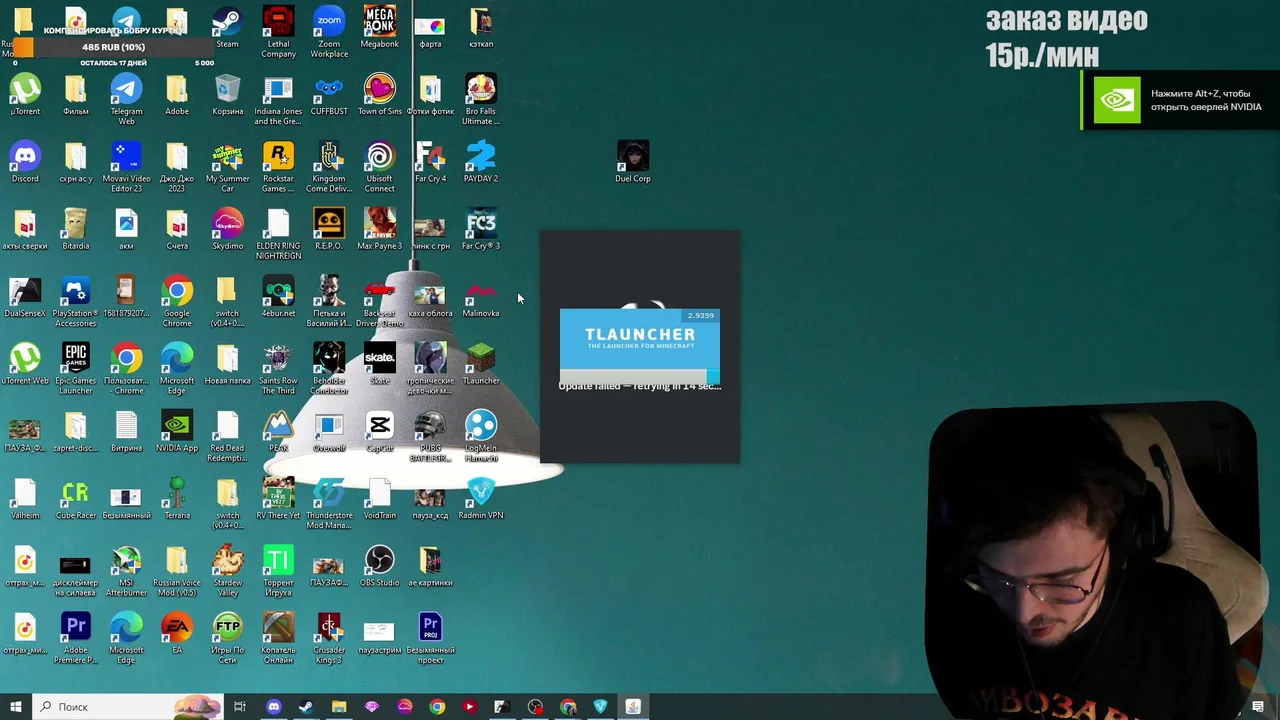
Task: Select the Far Cry 4 icon
Action: 430,162
